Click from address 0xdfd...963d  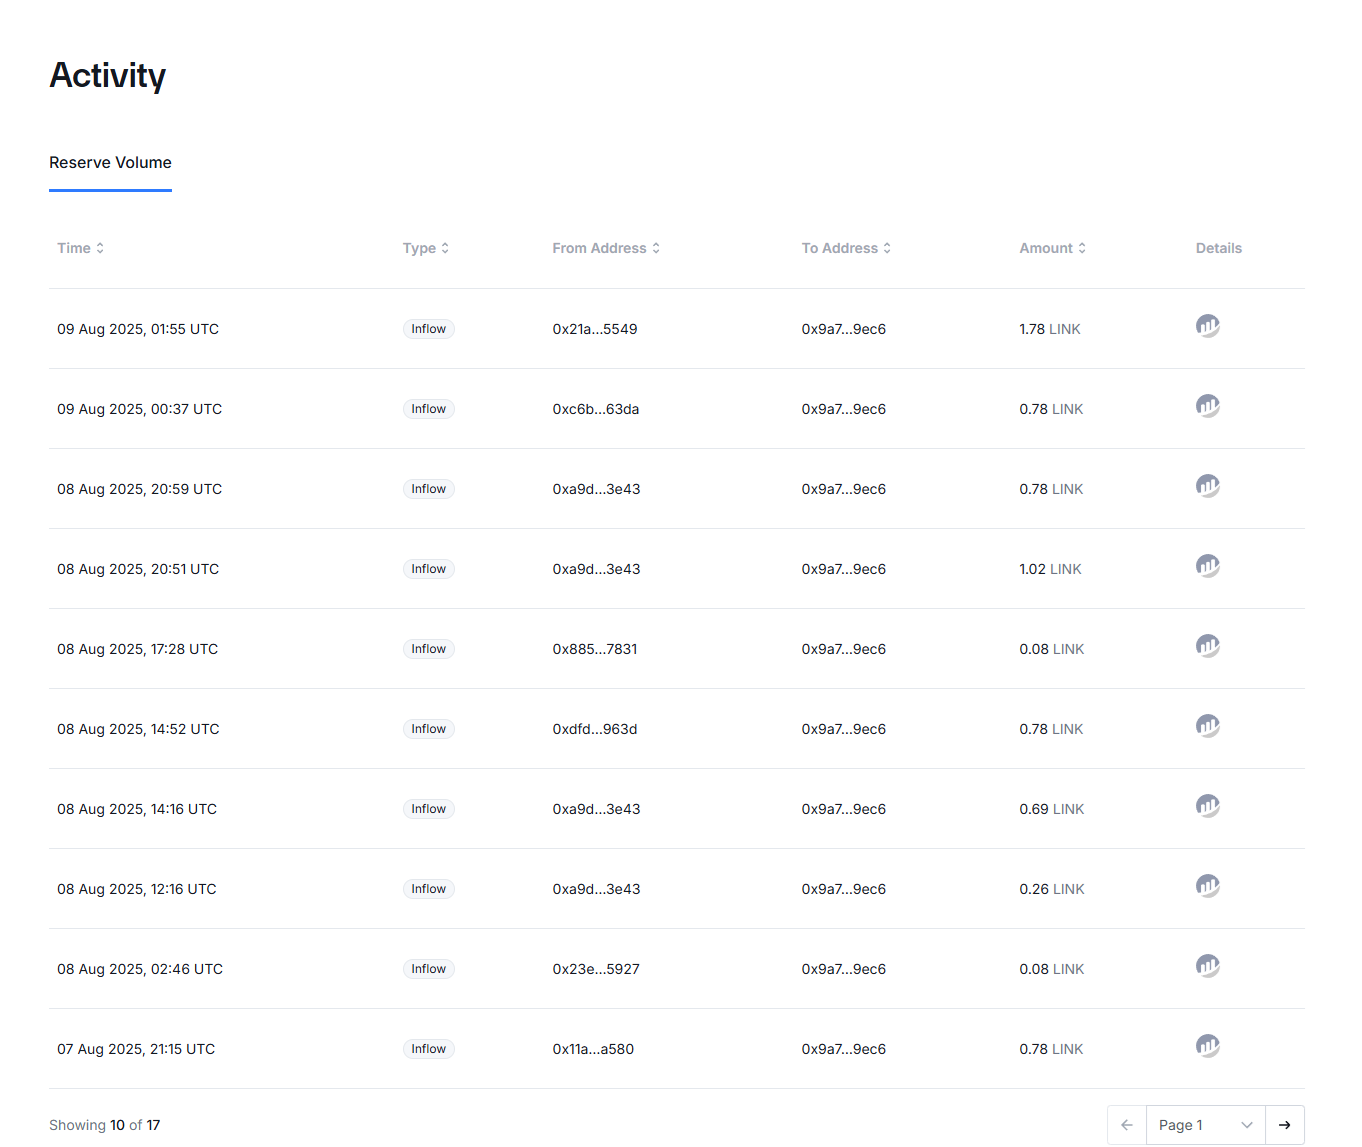pos(595,729)
